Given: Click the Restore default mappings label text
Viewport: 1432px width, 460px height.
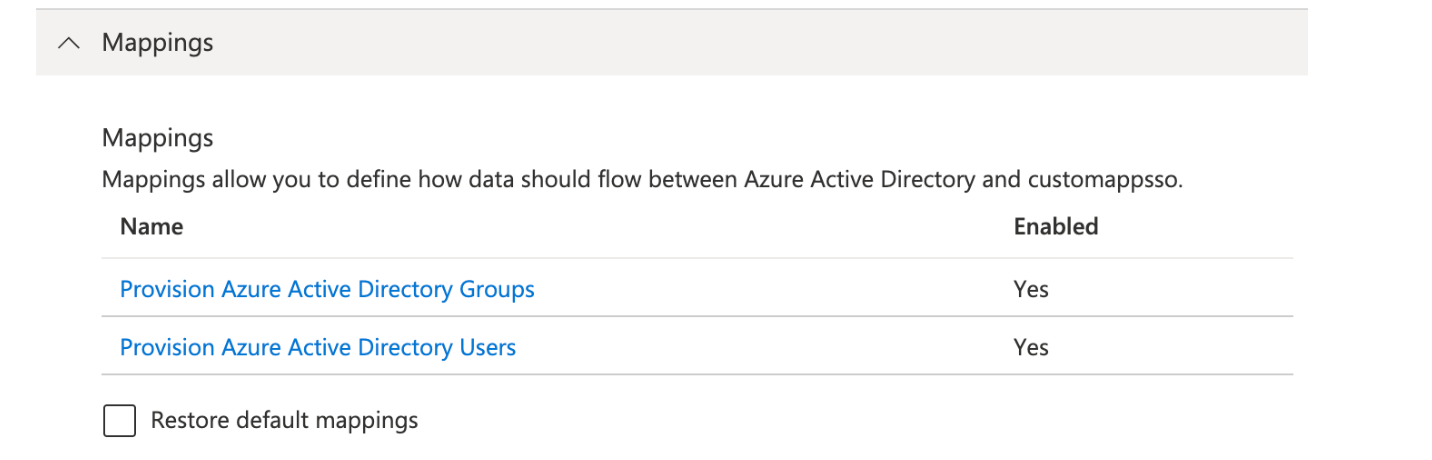Looking at the screenshot, I should [284, 420].
